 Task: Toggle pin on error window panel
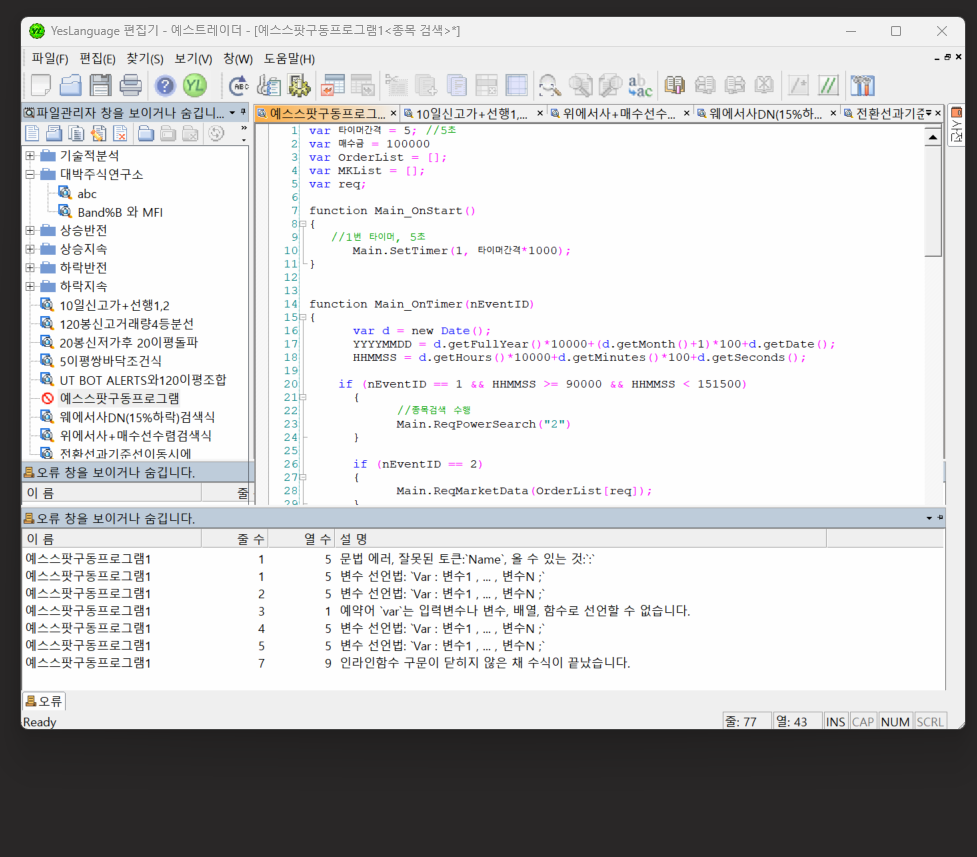[940, 518]
